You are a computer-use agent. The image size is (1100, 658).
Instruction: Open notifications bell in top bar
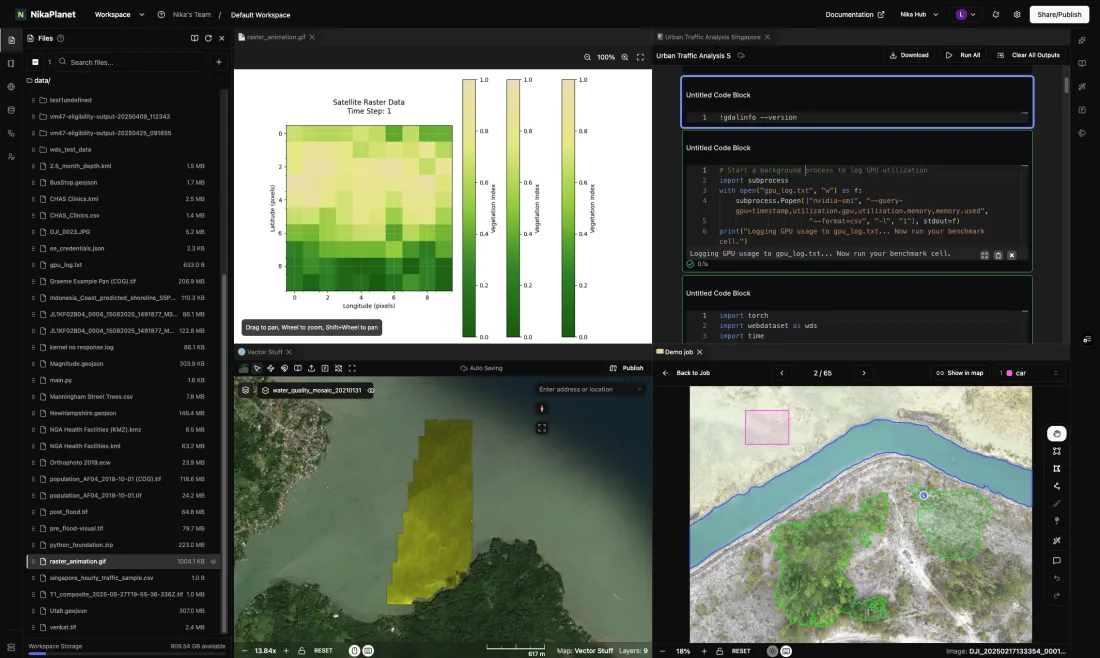click(x=995, y=15)
